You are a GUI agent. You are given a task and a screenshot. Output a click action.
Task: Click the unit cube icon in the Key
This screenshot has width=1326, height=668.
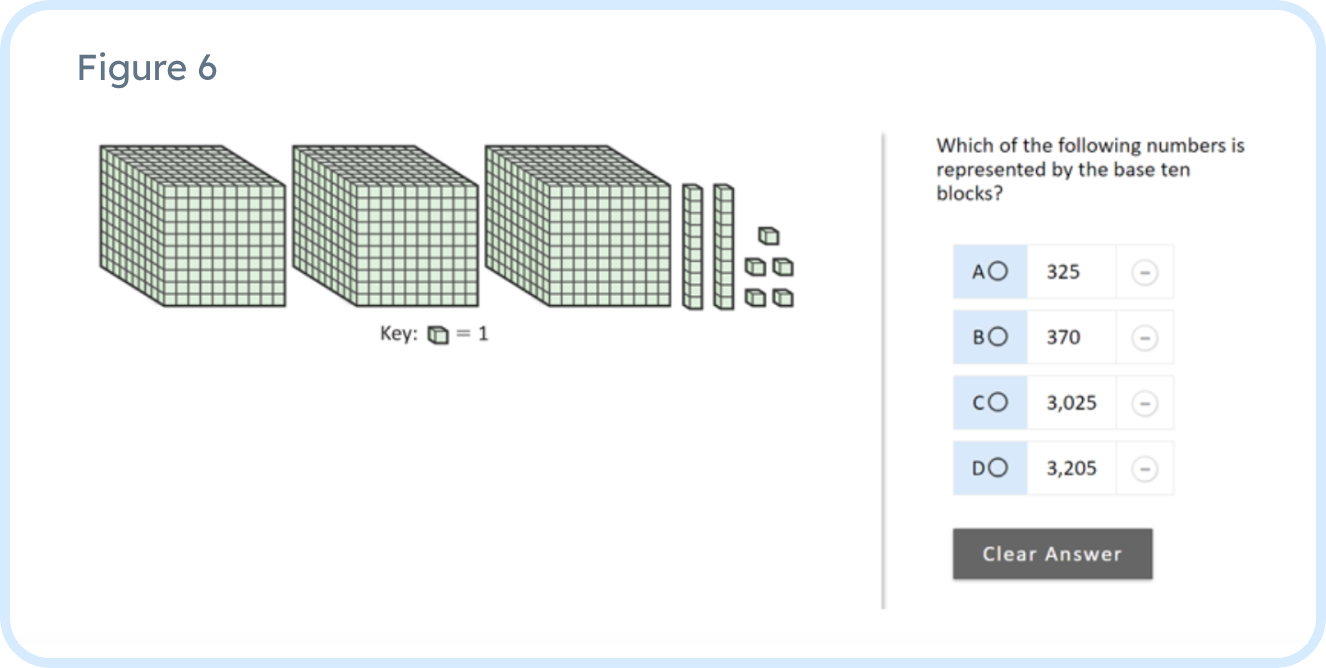coord(438,335)
